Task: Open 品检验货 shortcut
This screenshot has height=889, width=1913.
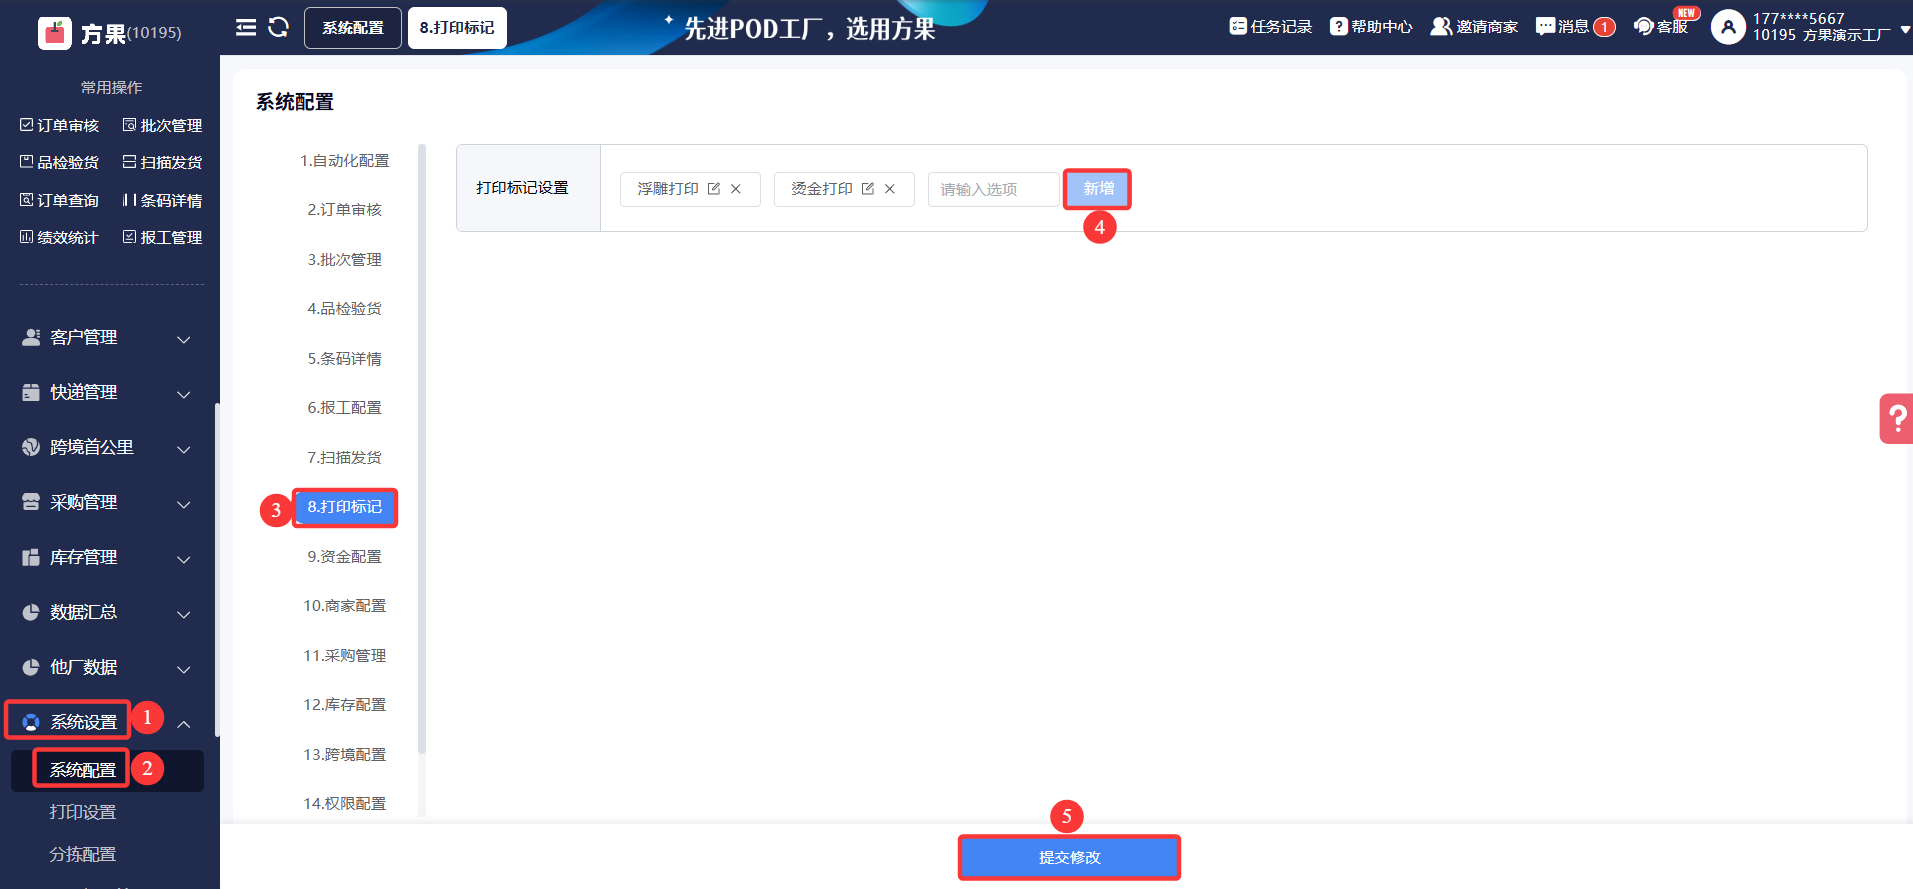Action: pos(59,162)
